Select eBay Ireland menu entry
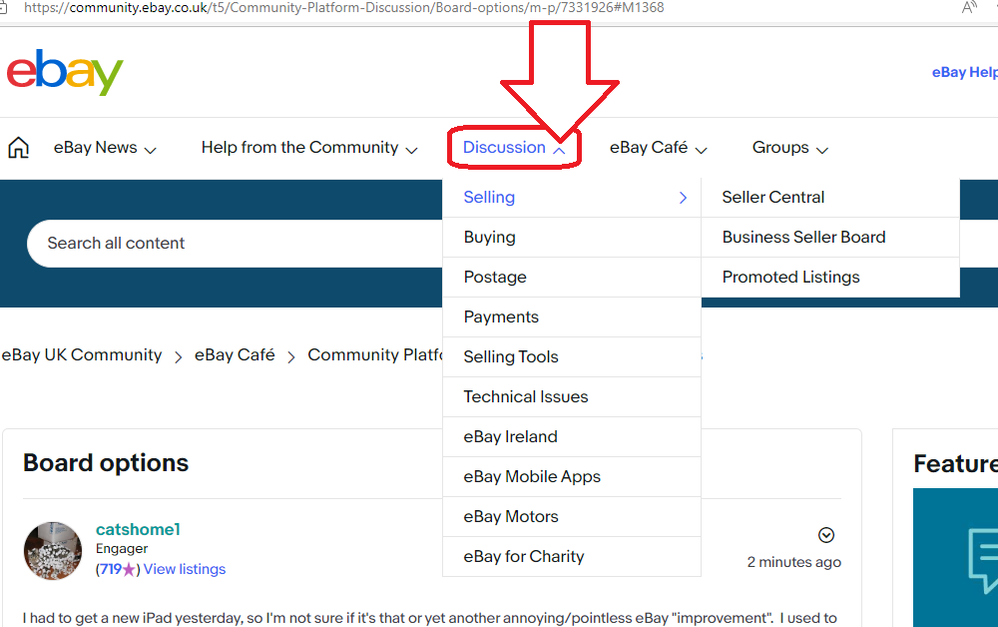This screenshot has width=998, height=627. pyautogui.click(x=572, y=437)
